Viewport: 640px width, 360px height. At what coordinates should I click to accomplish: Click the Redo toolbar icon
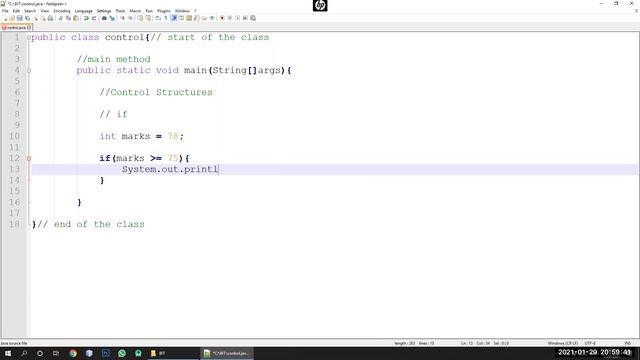click(94, 18)
